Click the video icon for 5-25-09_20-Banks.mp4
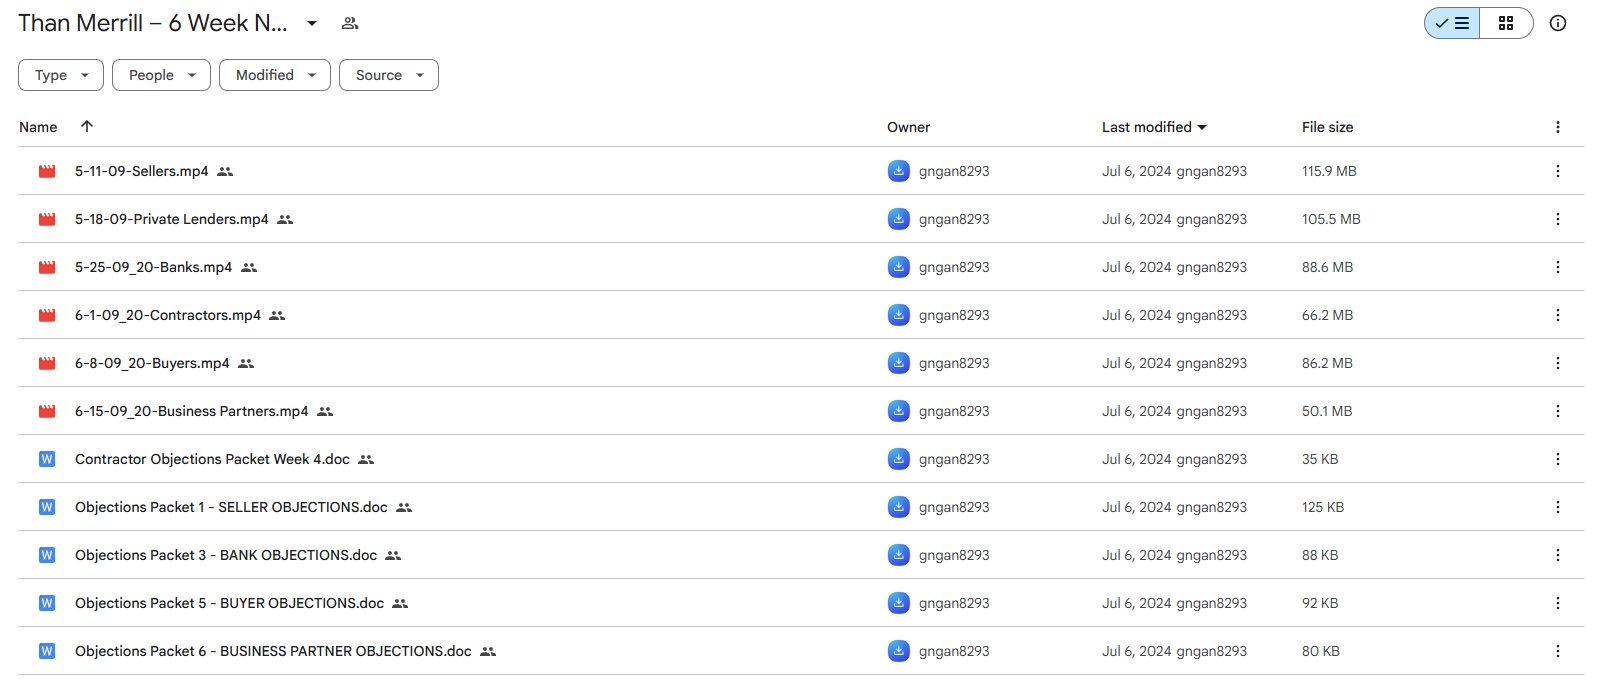 47,267
